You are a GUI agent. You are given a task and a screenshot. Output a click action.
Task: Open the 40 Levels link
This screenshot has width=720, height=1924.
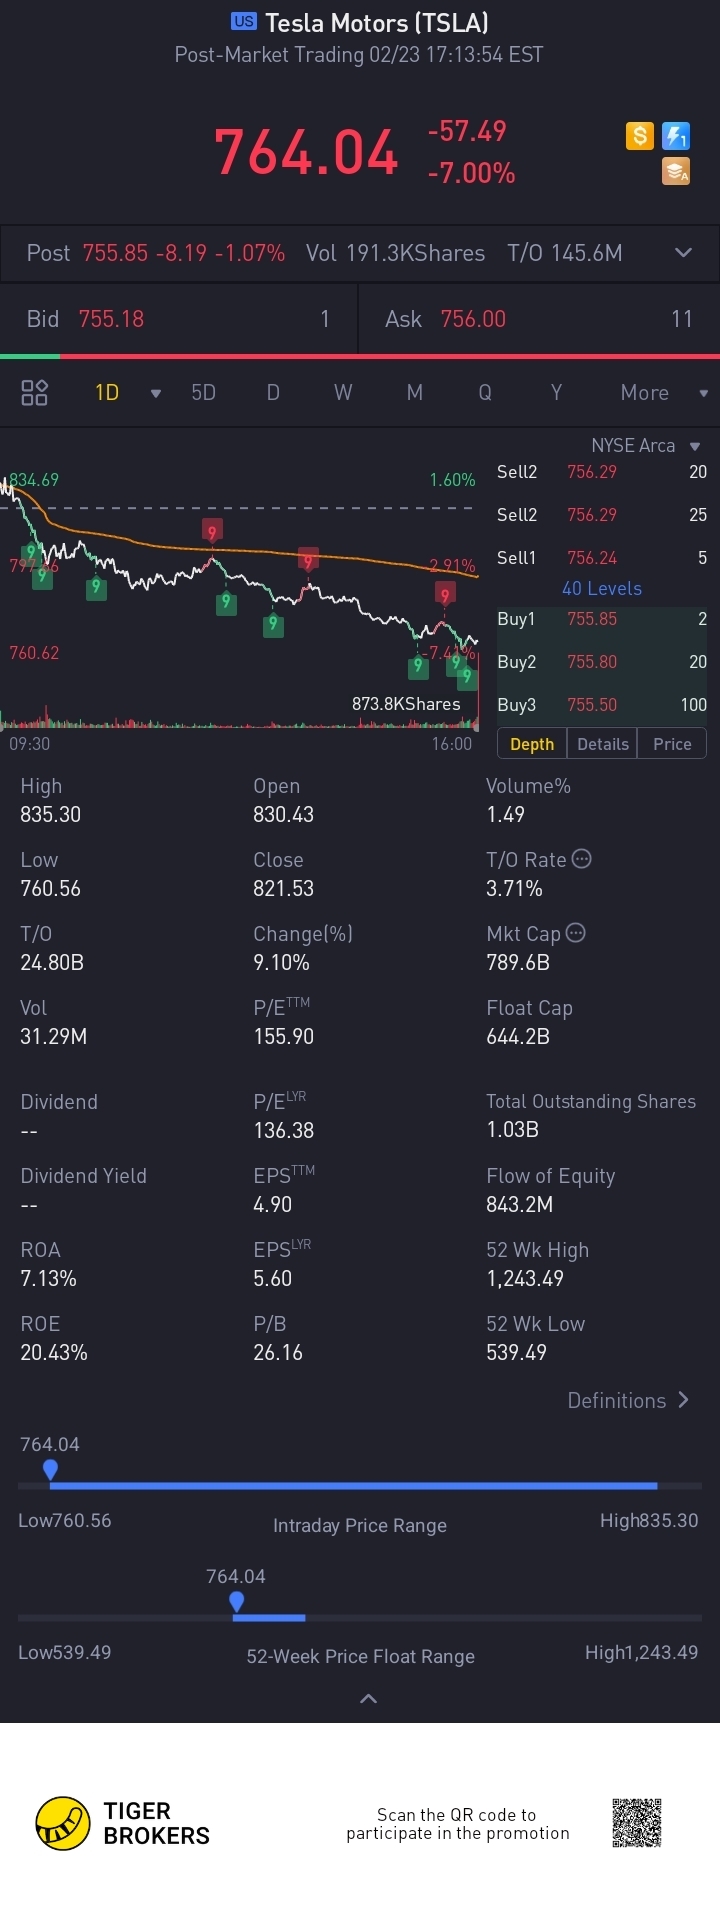tap(602, 588)
